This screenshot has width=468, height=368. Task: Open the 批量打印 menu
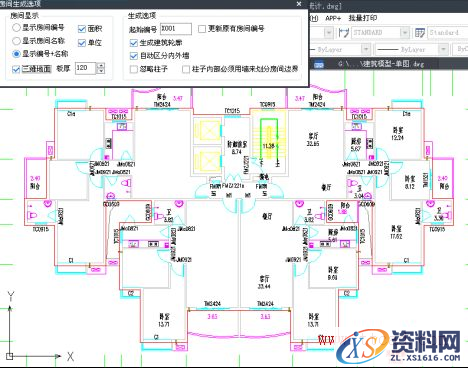(363, 18)
